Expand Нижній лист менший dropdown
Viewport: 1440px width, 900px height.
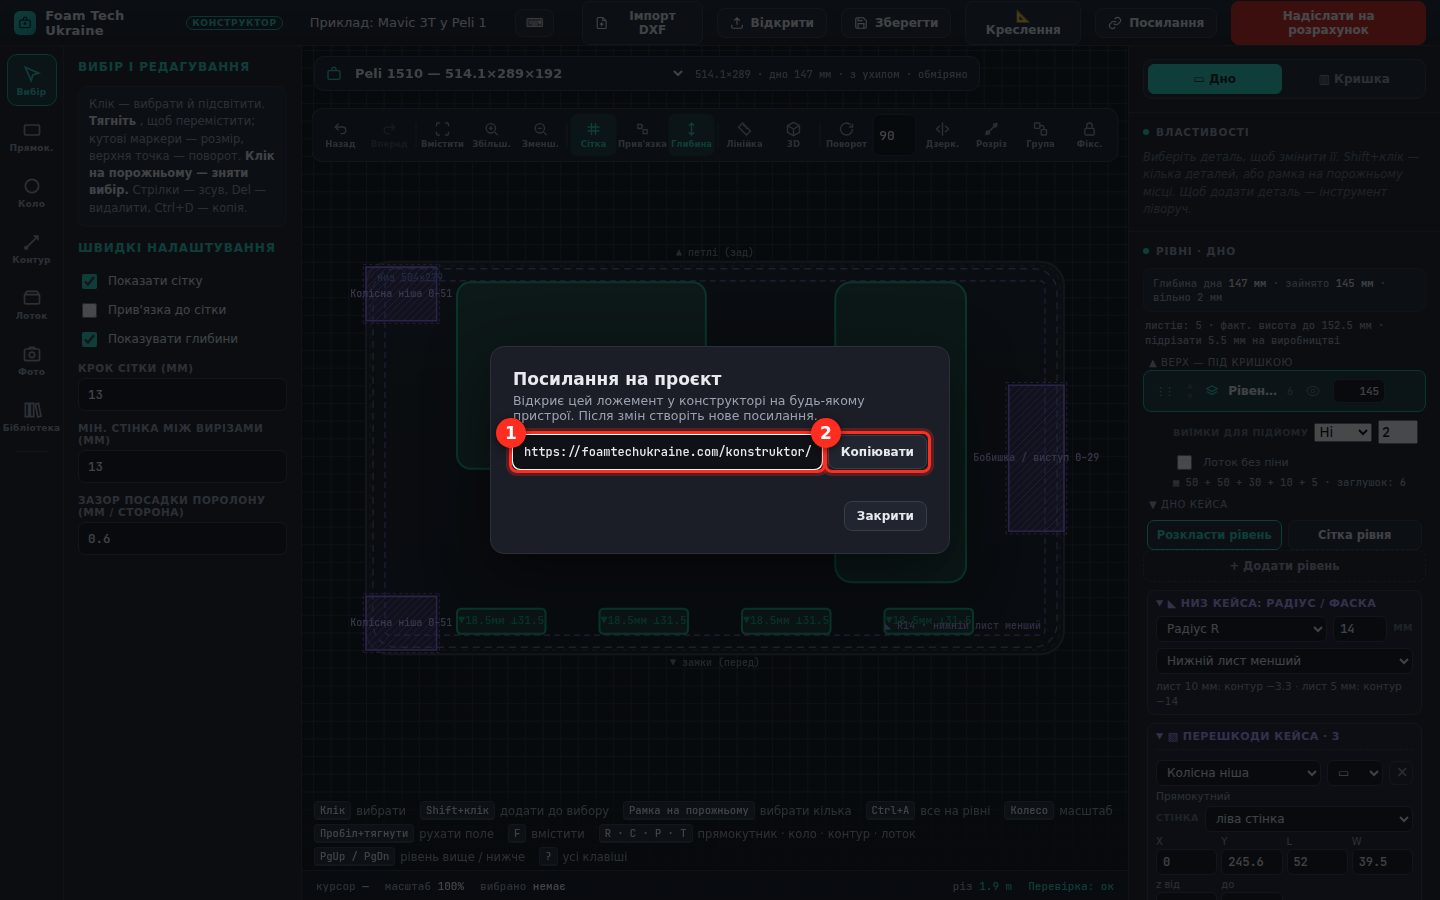coord(1284,661)
